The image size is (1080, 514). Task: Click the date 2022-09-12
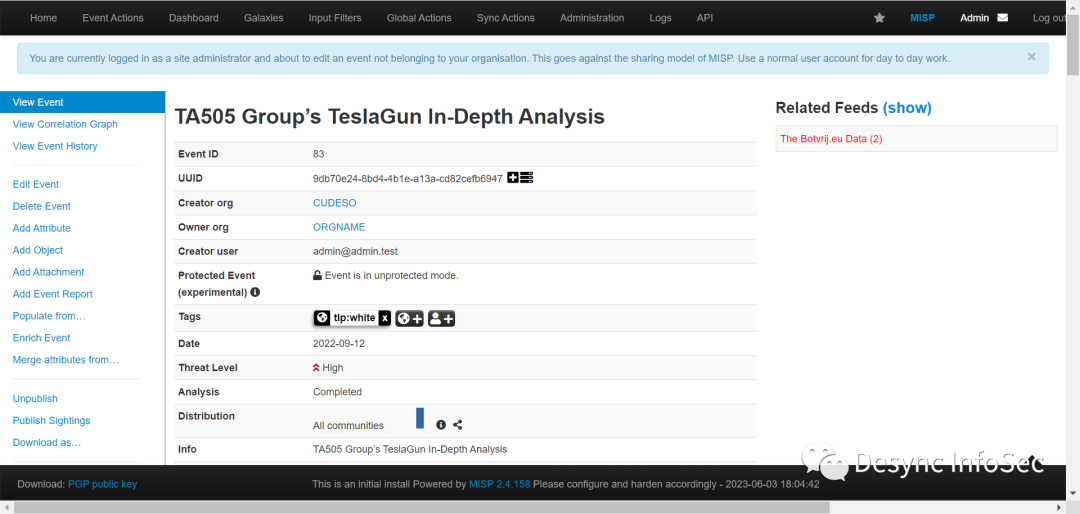[339, 344]
